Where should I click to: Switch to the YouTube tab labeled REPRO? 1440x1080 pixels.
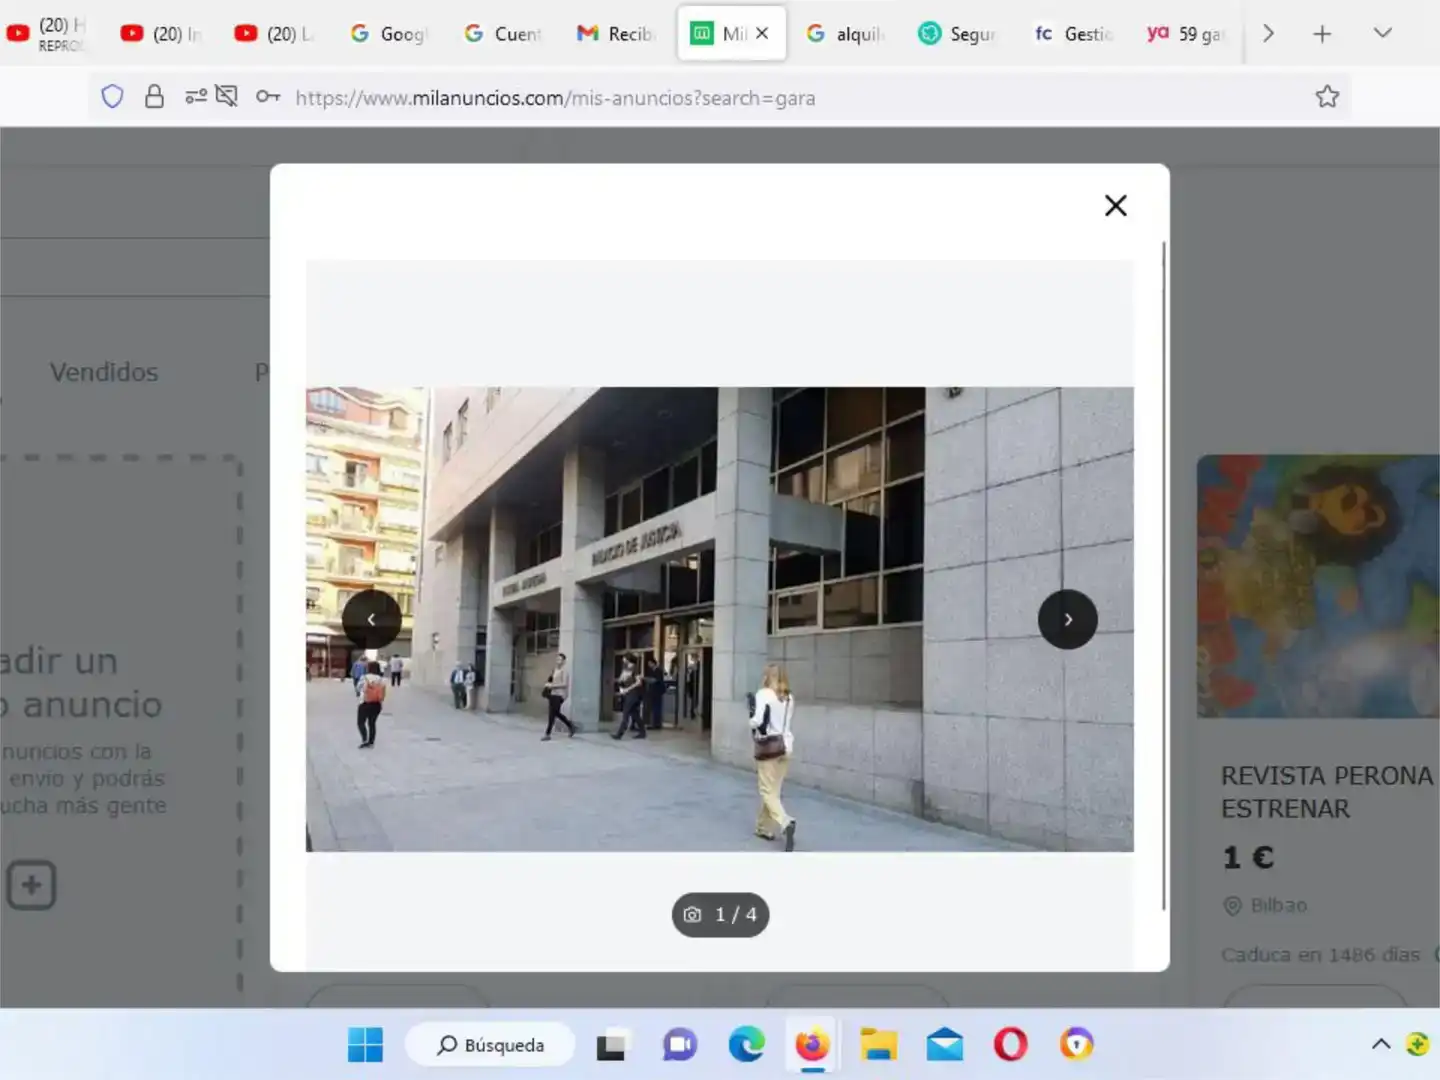[x=46, y=34]
